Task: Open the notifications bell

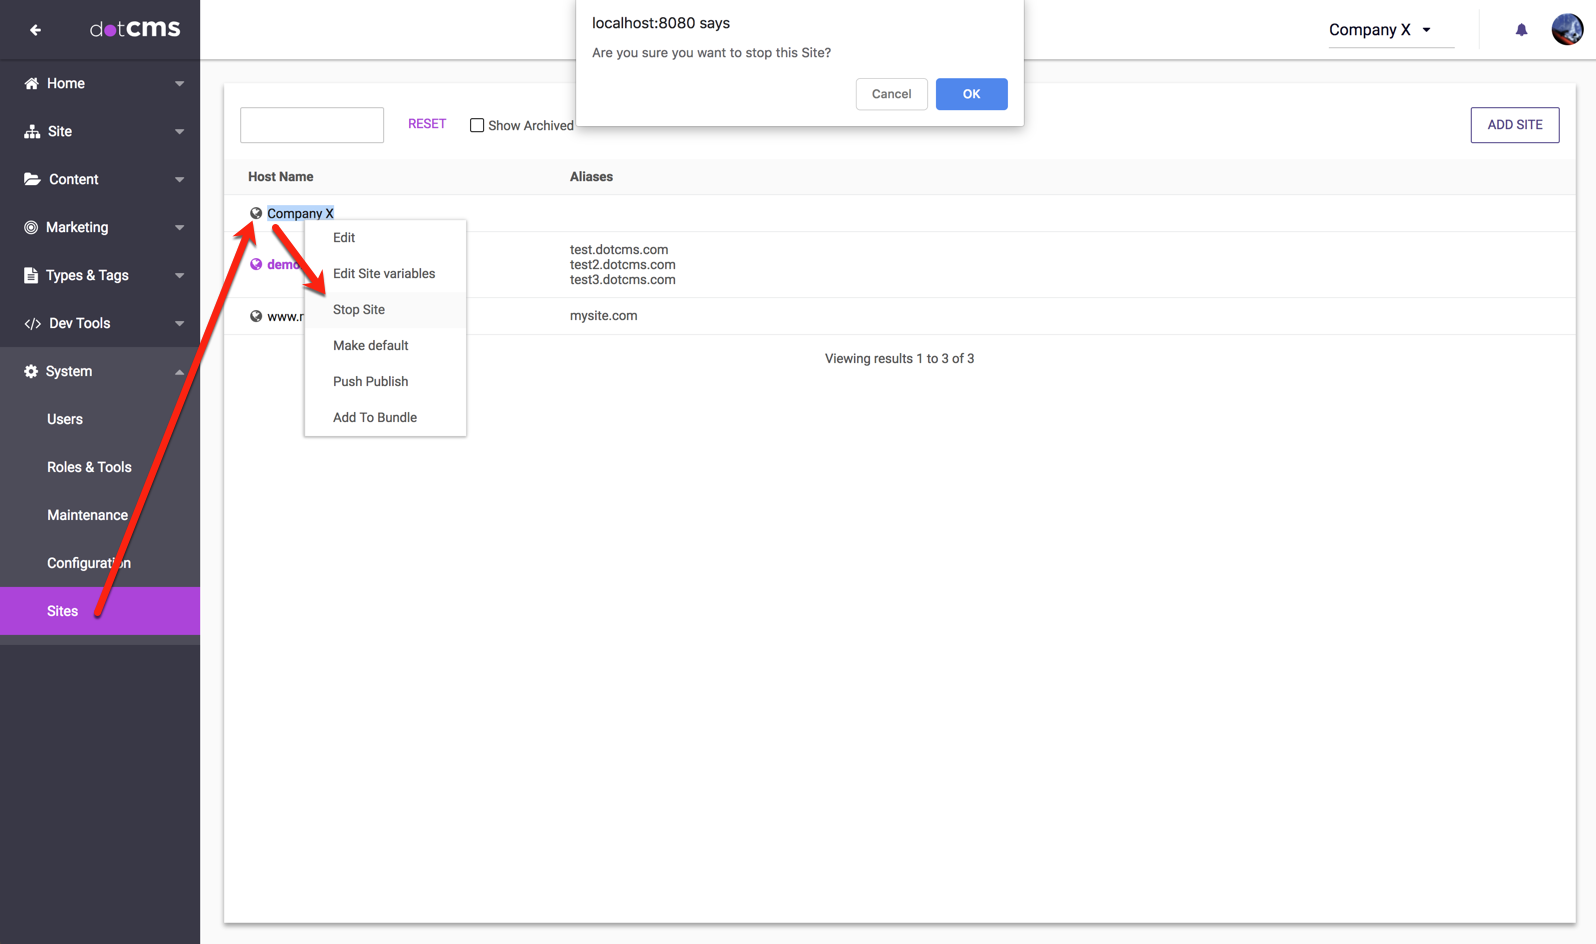Action: click(x=1521, y=30)
